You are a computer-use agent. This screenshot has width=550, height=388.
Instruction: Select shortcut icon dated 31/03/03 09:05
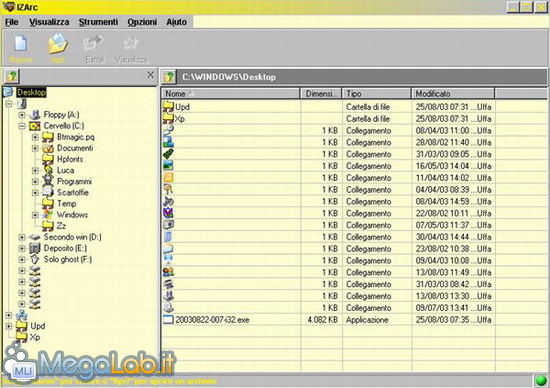(168, 154)
